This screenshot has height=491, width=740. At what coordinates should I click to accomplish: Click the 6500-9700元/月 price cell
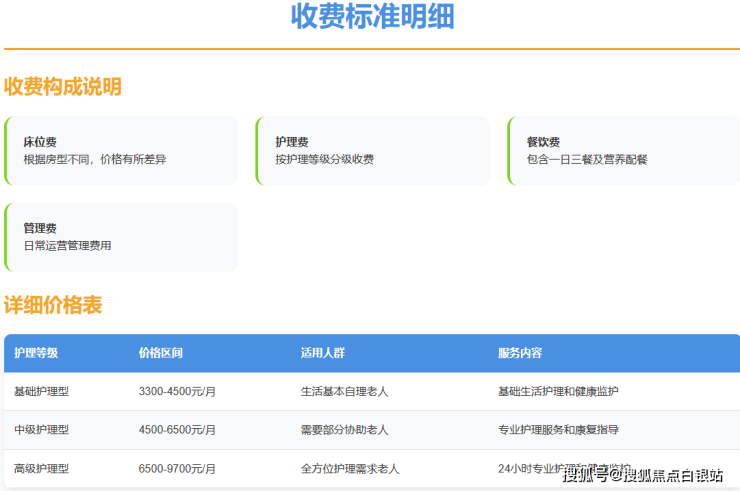pos(177,468)
